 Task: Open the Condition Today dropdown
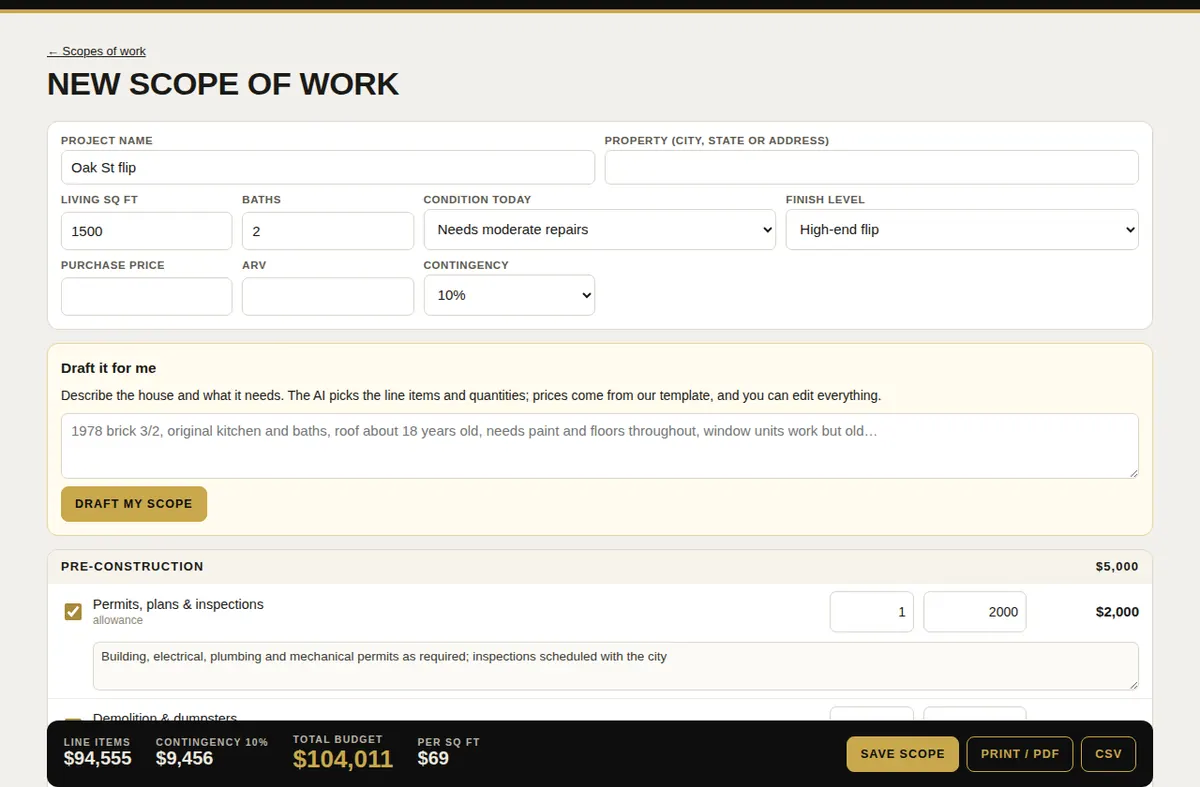tap(599, 229)
